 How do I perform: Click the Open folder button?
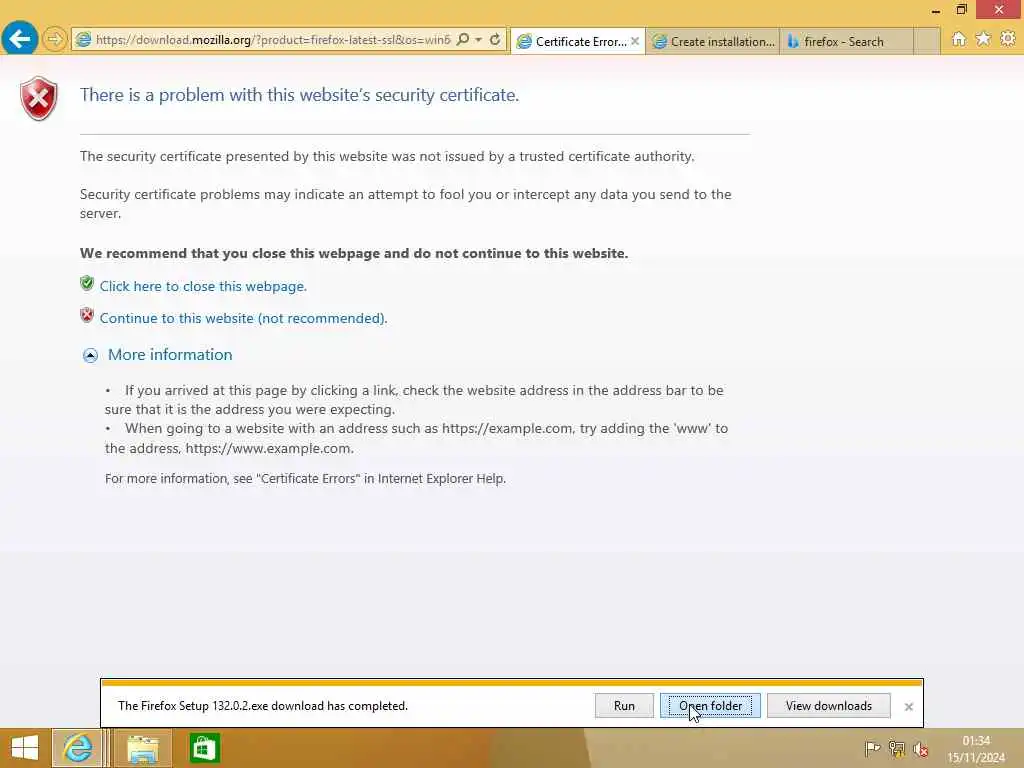pyautogui.click(x=710, y=705)
